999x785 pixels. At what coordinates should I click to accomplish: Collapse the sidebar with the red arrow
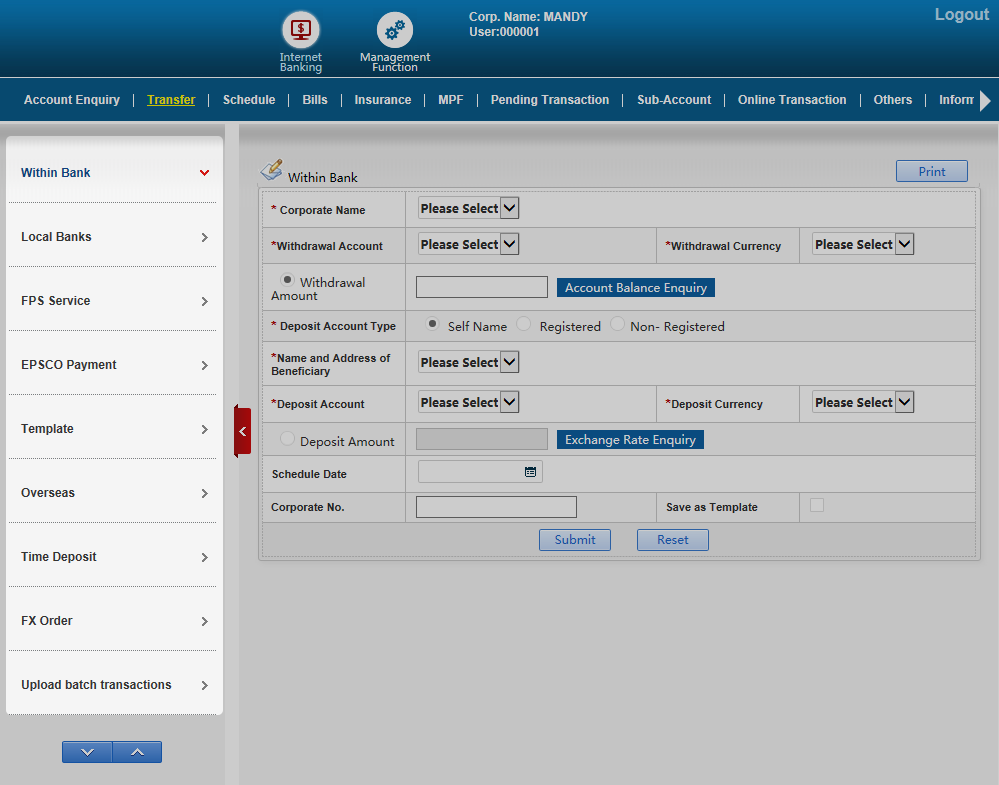click(x=242, y=431)
